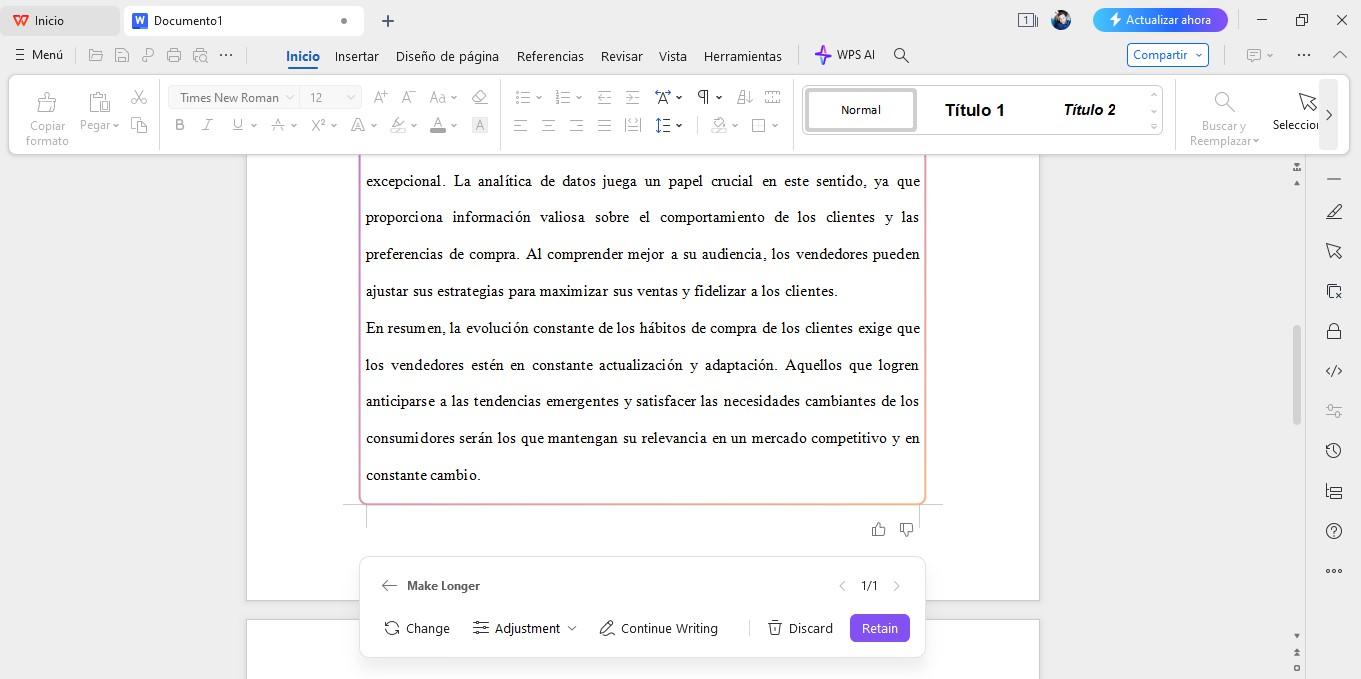Select the Highlight color tool
The width and height of the screenshot is (1361, 679).
pos(398,125)
